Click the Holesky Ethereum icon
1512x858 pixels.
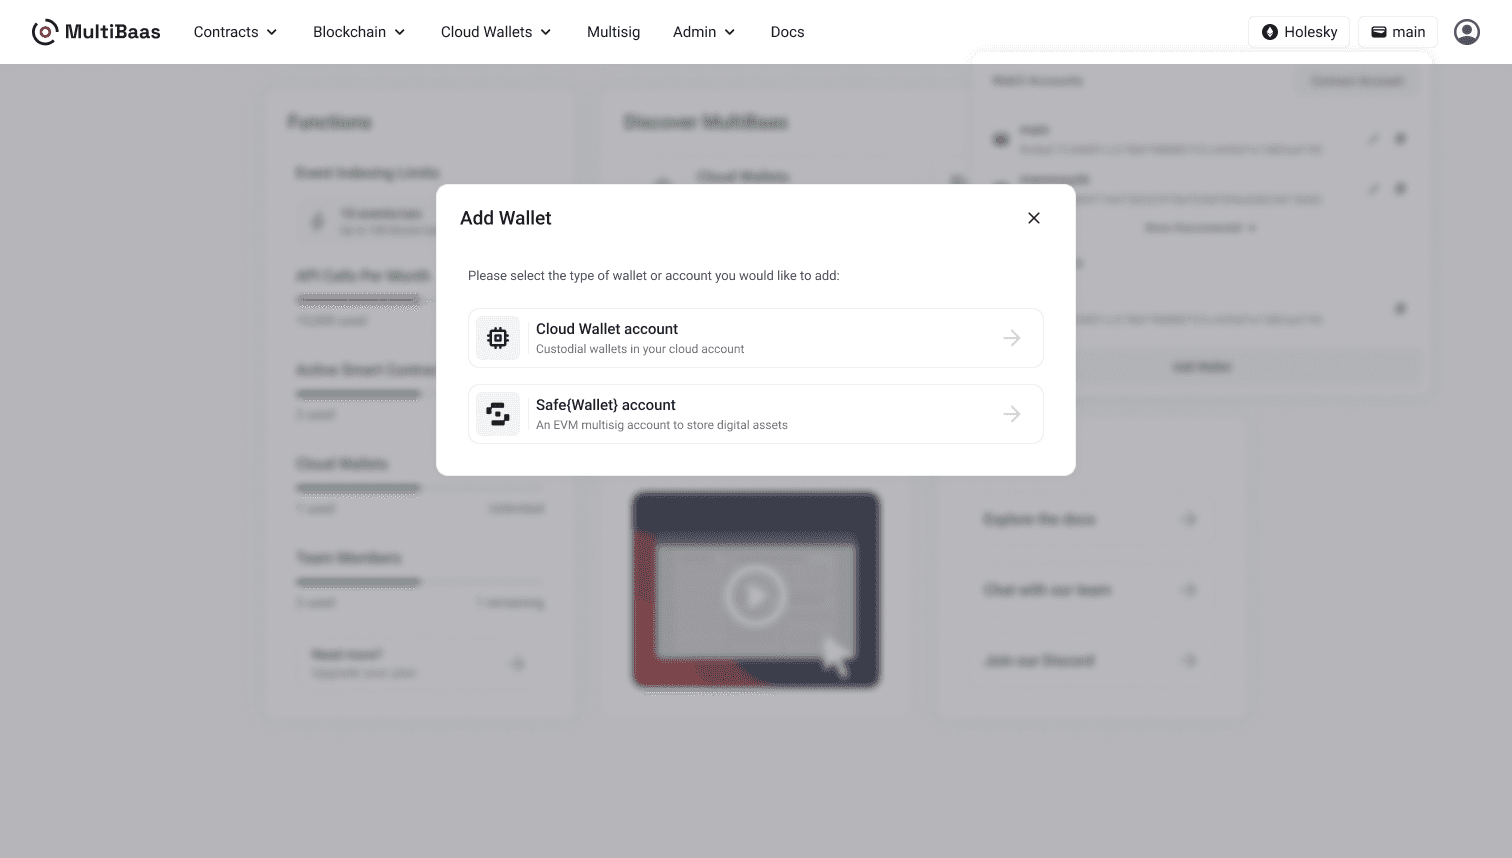[1270, 32]
